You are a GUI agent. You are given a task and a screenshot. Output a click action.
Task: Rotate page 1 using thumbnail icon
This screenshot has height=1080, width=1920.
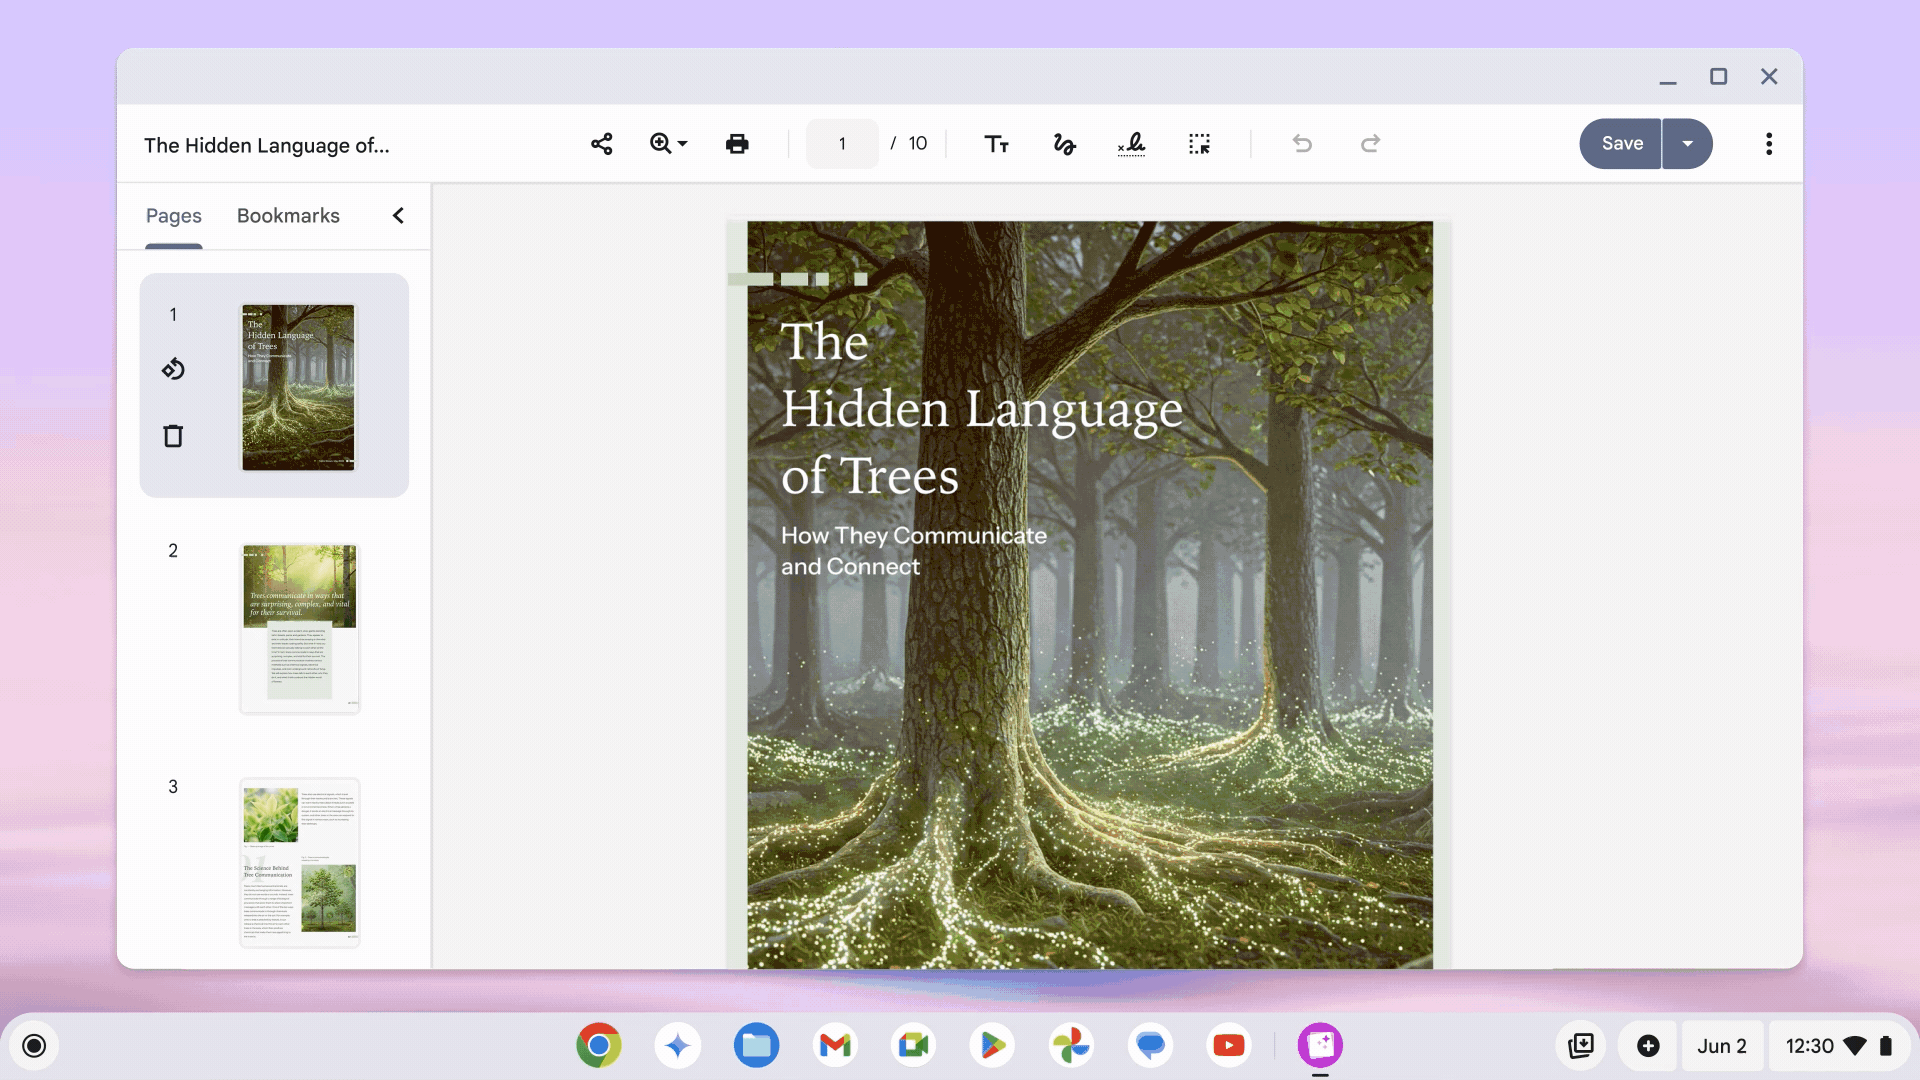coord(173,369)
